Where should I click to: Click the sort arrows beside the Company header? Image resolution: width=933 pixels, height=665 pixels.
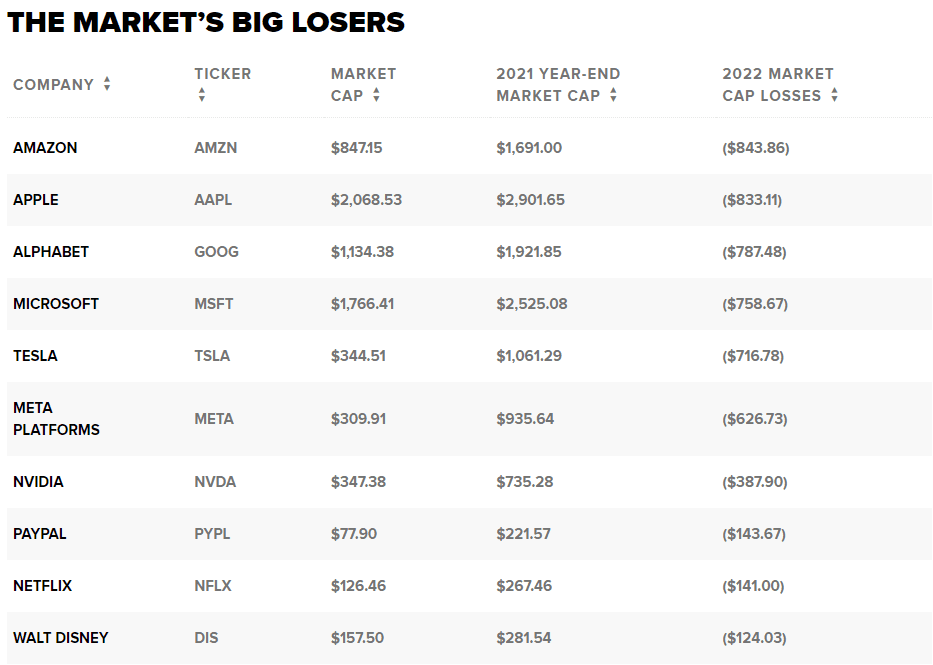point(107,85)
